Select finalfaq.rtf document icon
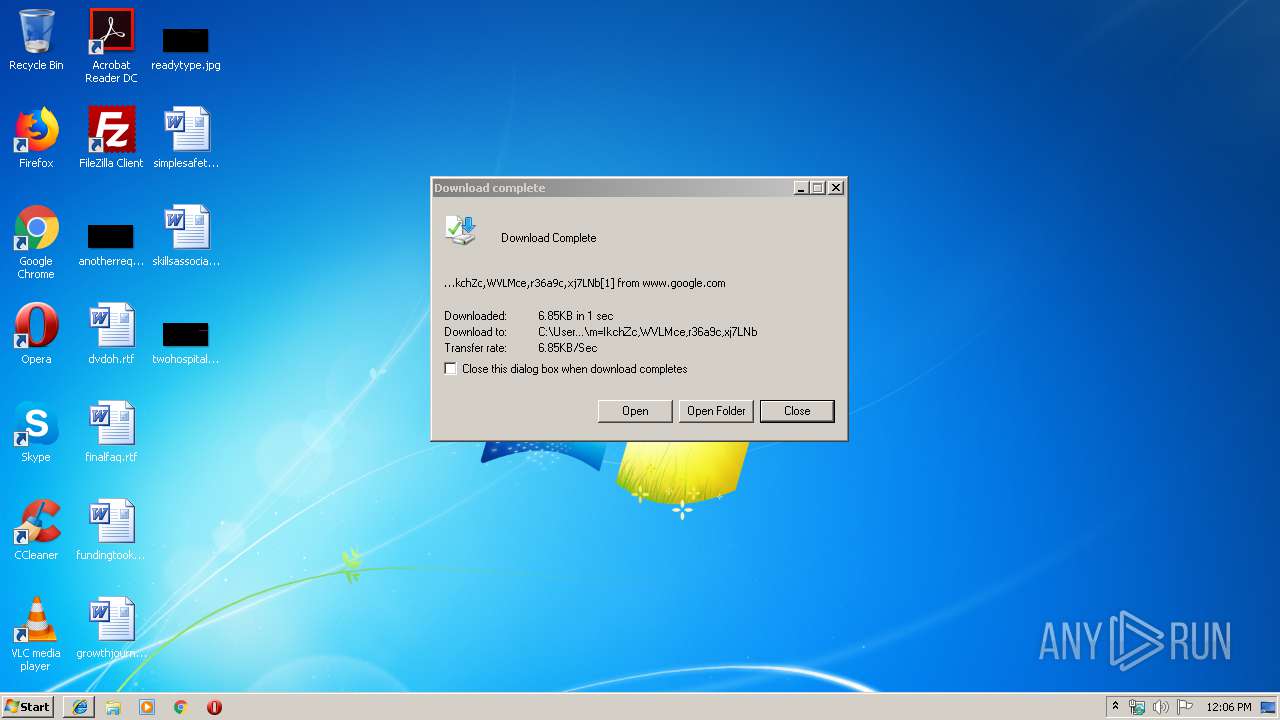This screenshot has height=720, width=1280. 111,432
